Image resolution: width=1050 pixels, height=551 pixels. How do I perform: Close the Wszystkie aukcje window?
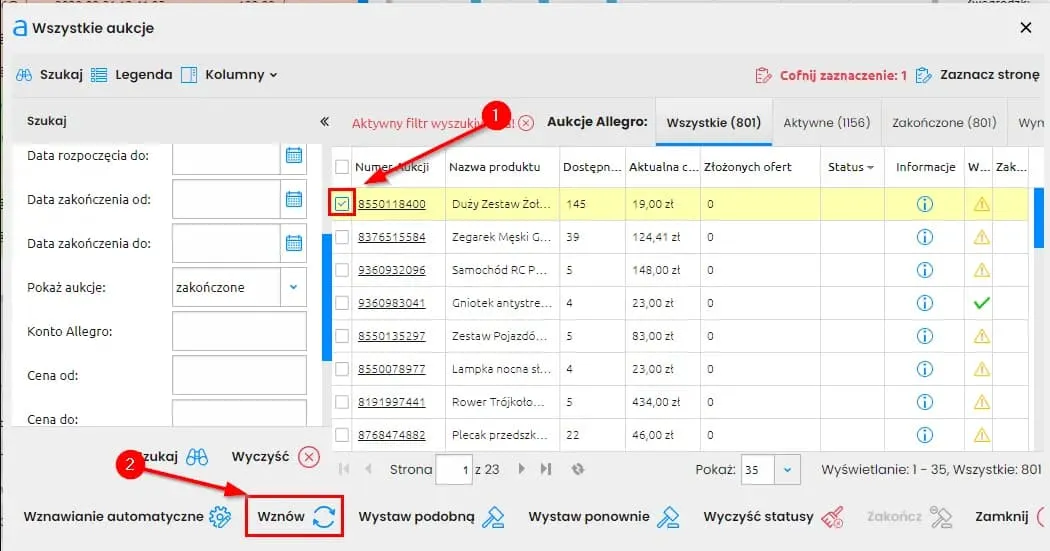pyautogui.click(x=1025, y=27)
